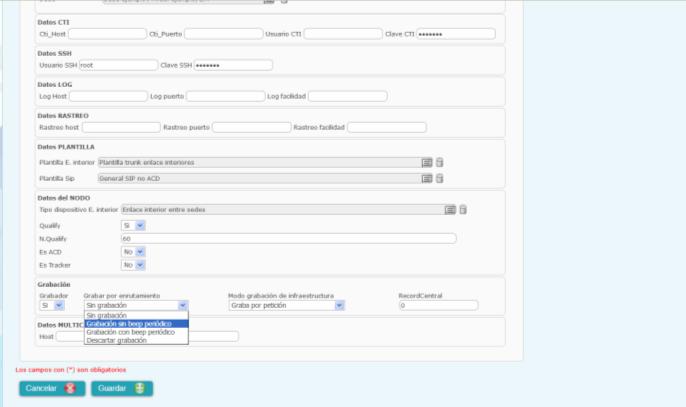
Task: Click the RecordCentral input field
Action: click(438, 305)
